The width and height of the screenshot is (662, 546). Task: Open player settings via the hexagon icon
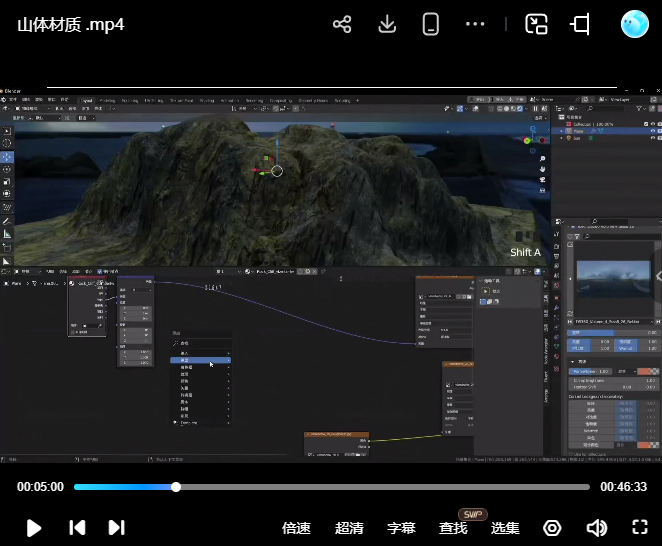[552, 528]
